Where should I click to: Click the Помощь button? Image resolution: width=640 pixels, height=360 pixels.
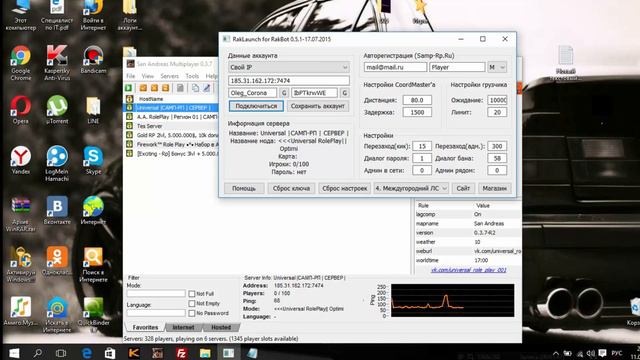point(244,188)
